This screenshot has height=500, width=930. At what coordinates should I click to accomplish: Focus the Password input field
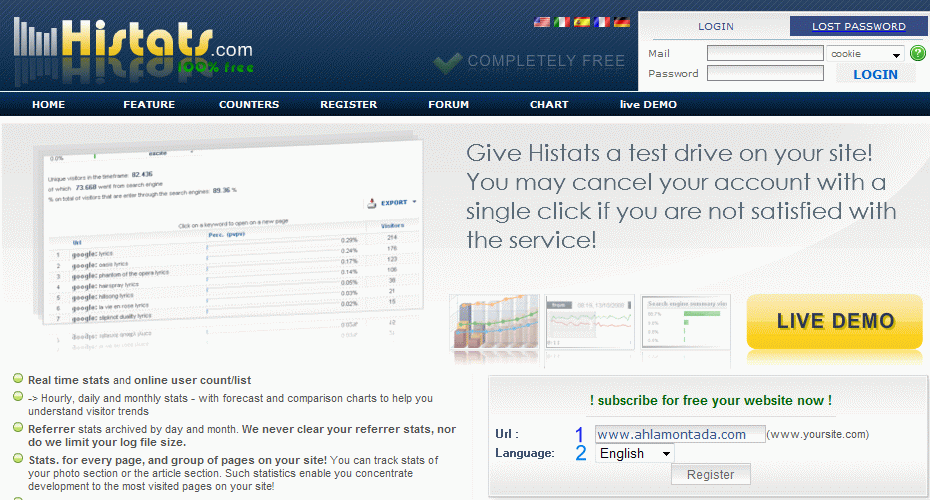765,73
